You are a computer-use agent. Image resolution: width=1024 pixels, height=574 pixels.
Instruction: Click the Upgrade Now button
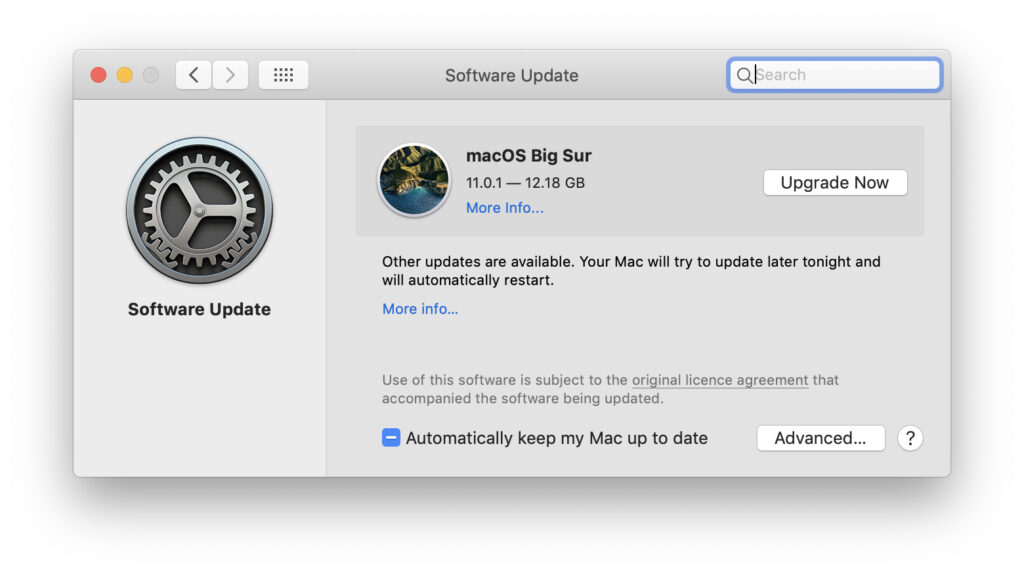click(834, 183)
